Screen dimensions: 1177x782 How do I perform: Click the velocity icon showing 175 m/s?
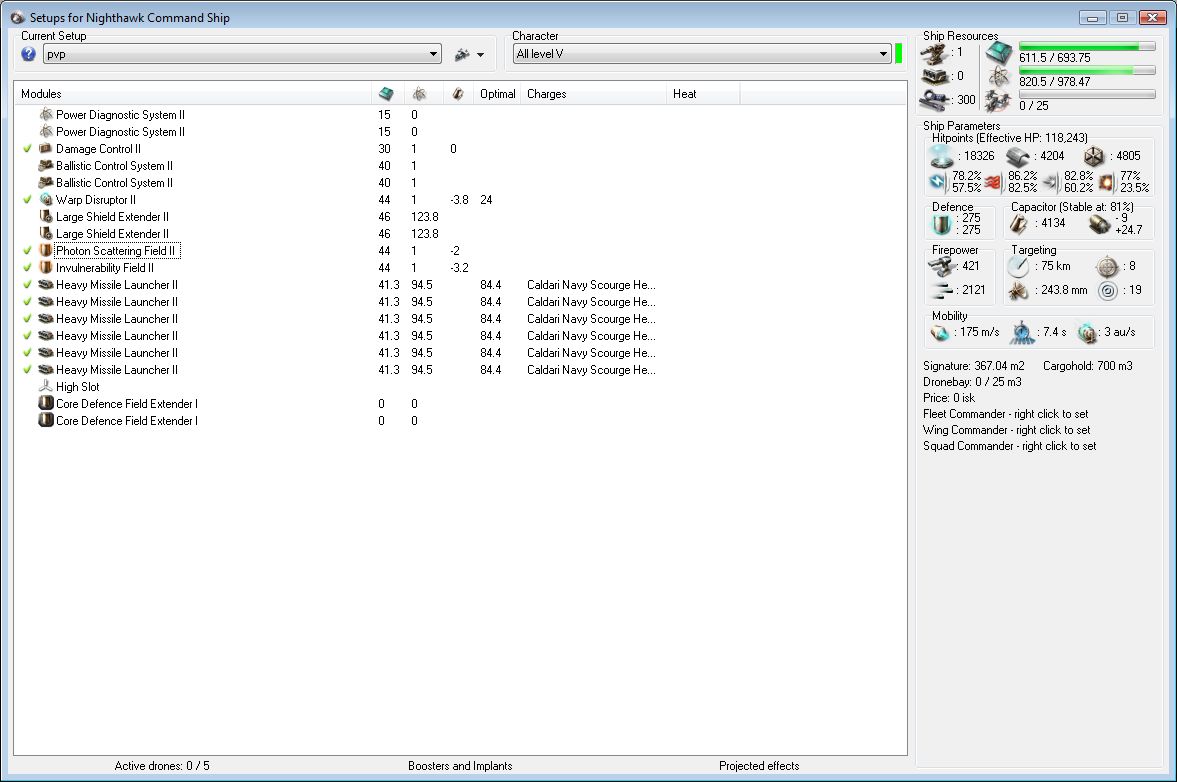point(940,332)
